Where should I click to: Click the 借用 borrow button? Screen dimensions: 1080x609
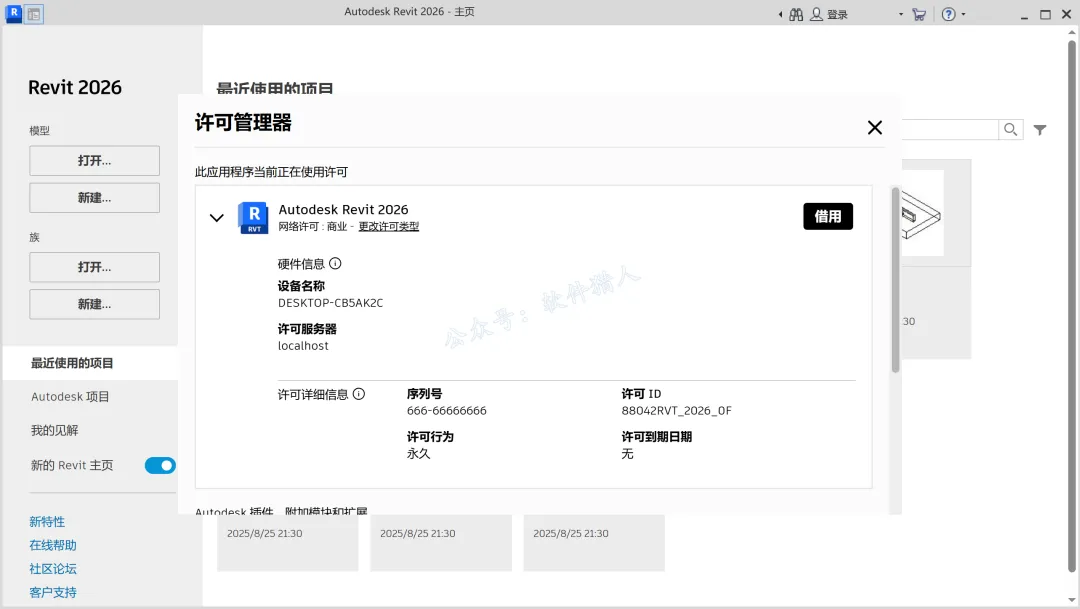[828, 216]
